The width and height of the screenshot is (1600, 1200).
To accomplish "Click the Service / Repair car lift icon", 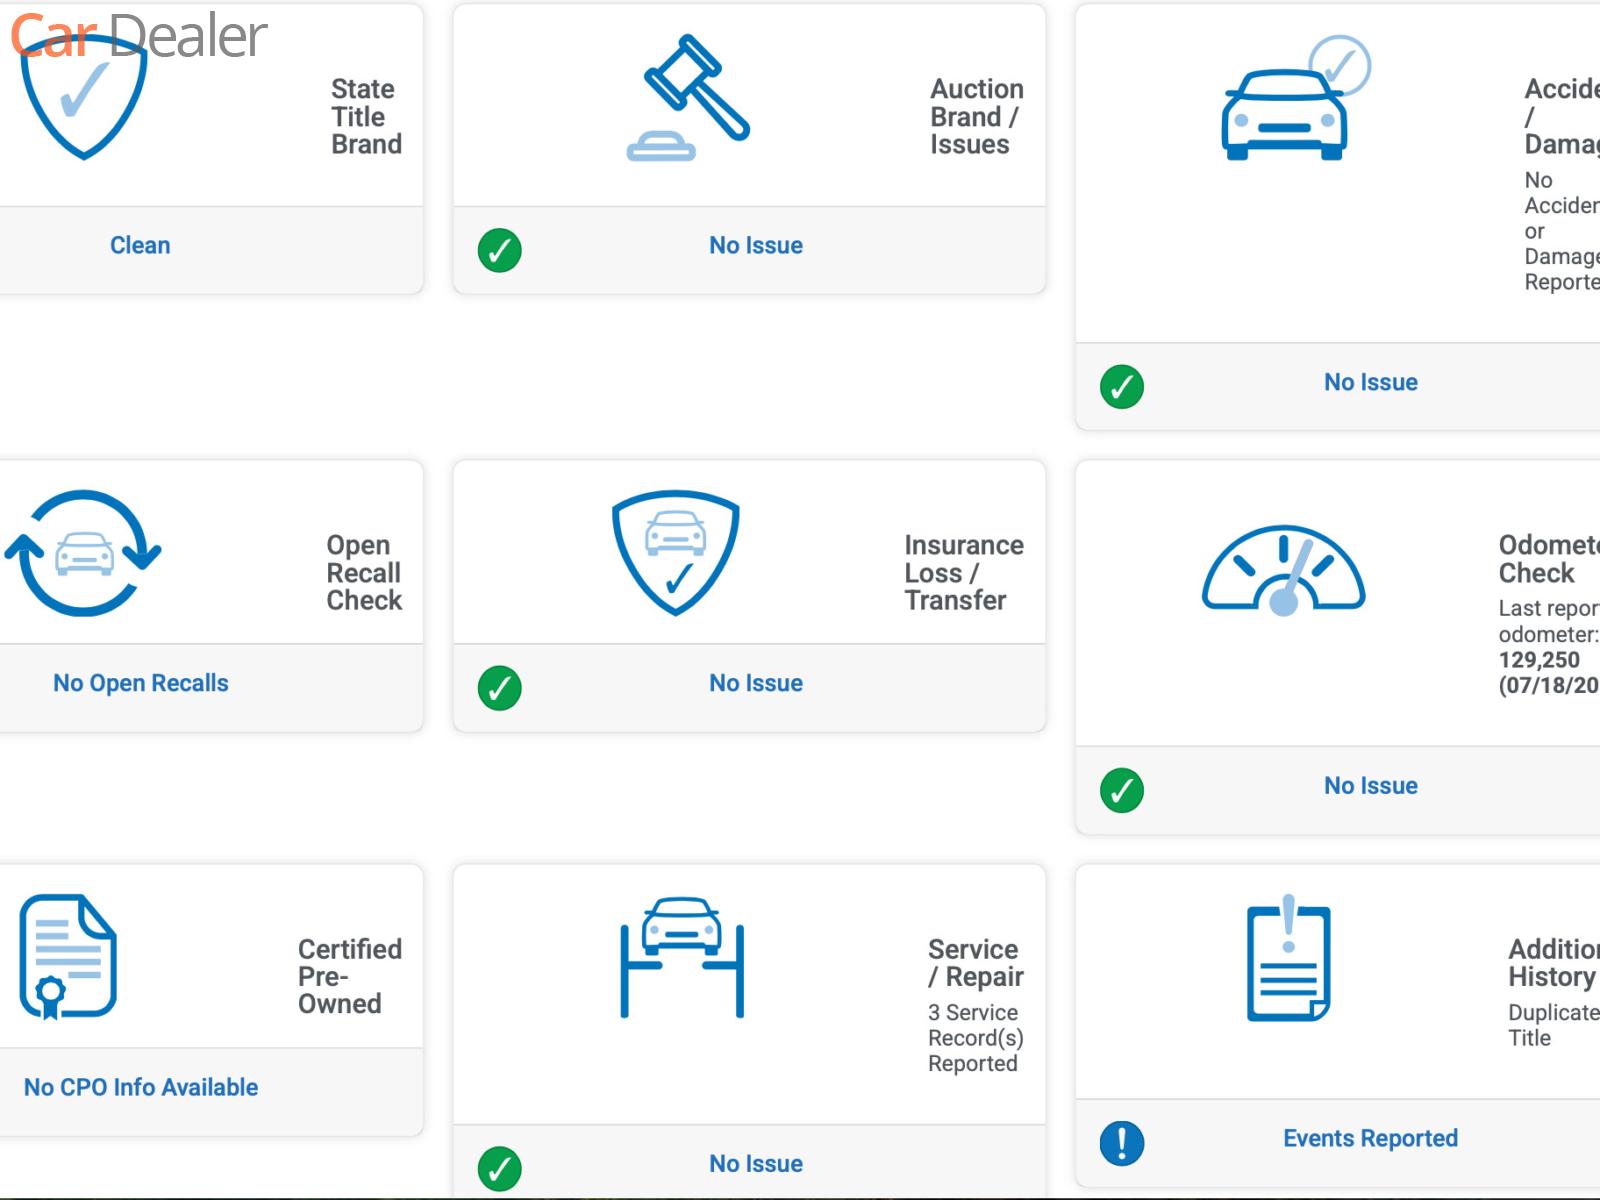I will [682, 957].
